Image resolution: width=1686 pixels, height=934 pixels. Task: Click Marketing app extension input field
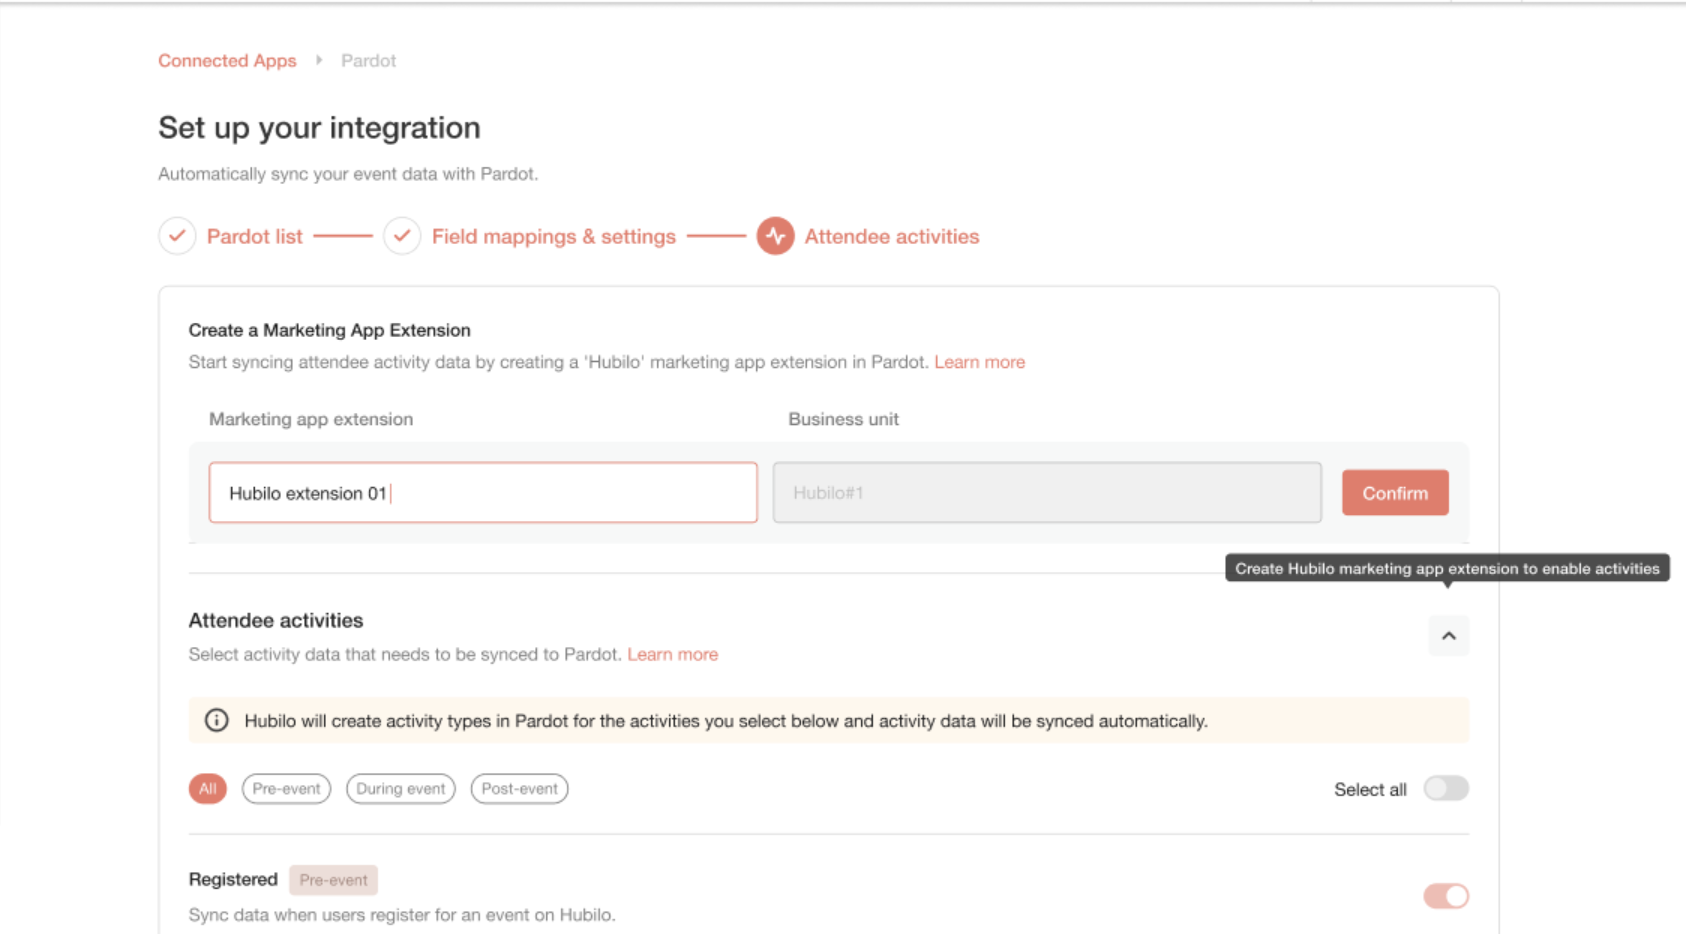[483, 492]
